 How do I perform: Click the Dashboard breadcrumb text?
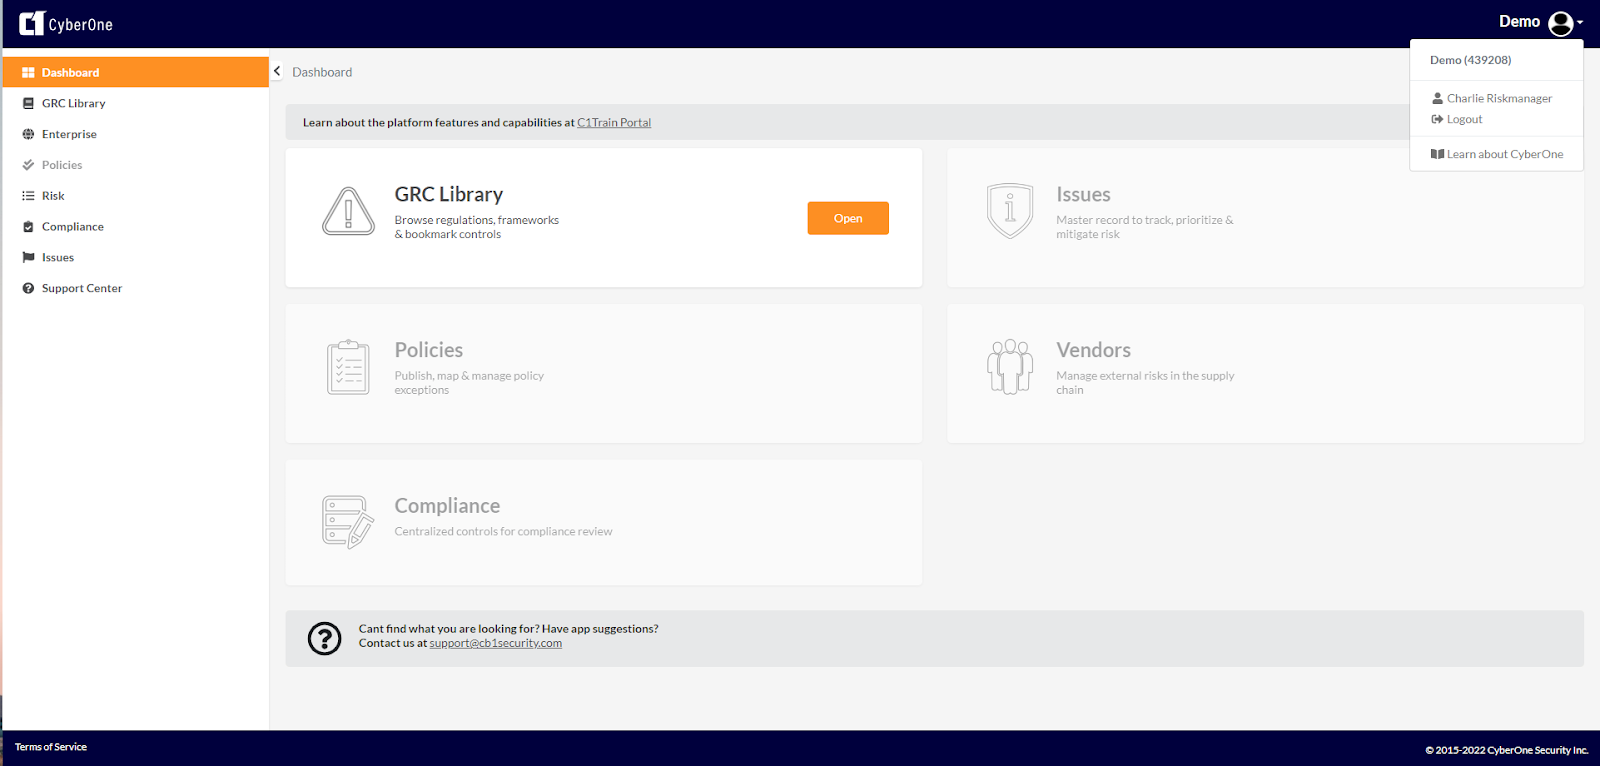click(x=322, y=72)
